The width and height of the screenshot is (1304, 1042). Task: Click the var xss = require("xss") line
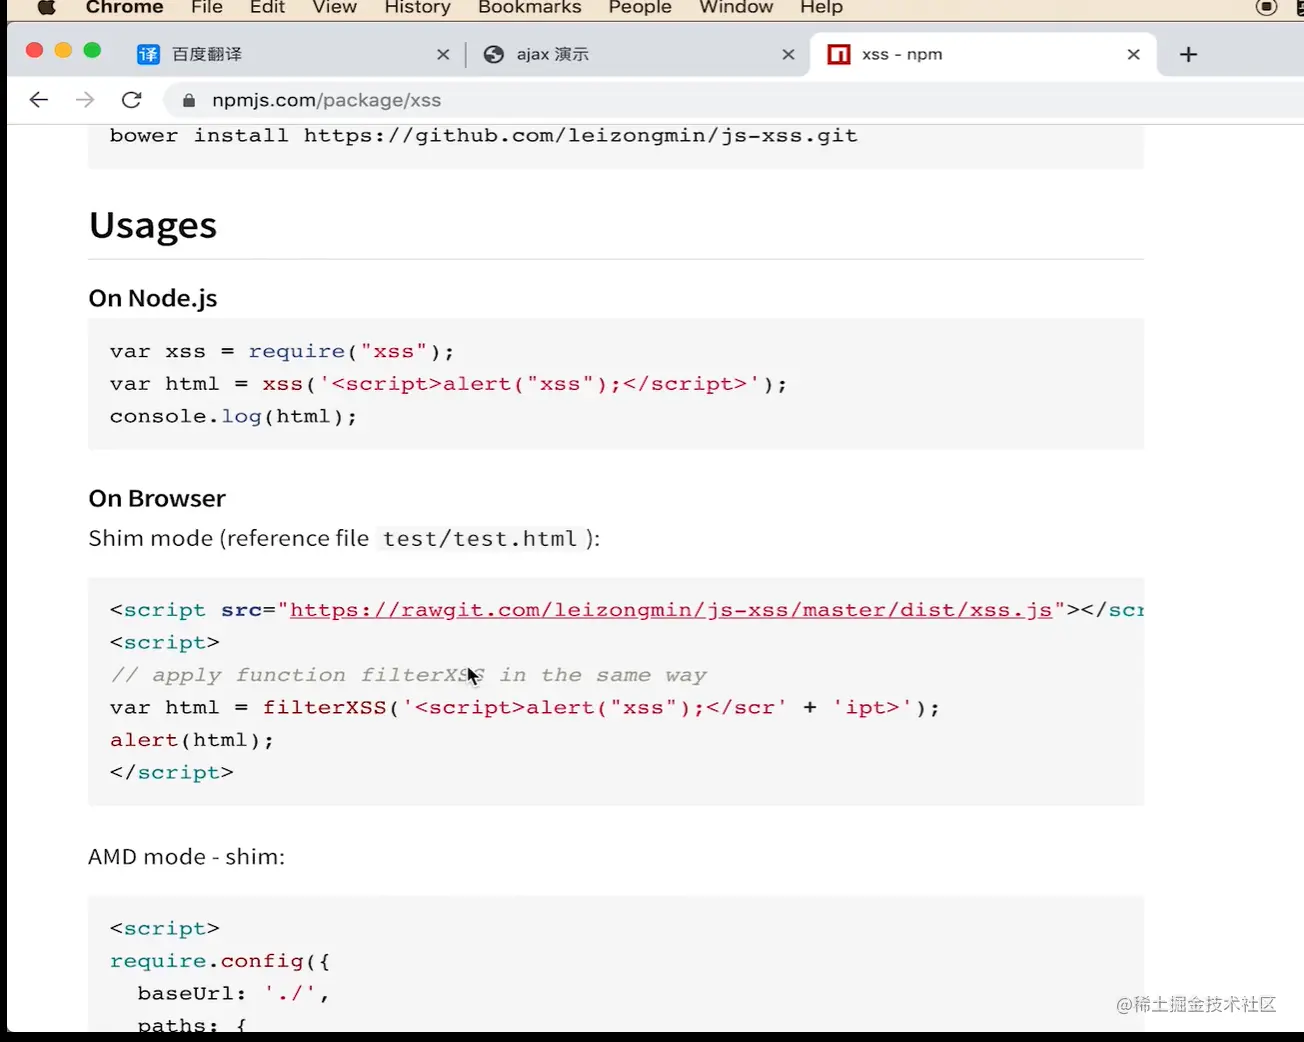click(x=282, y=352)
